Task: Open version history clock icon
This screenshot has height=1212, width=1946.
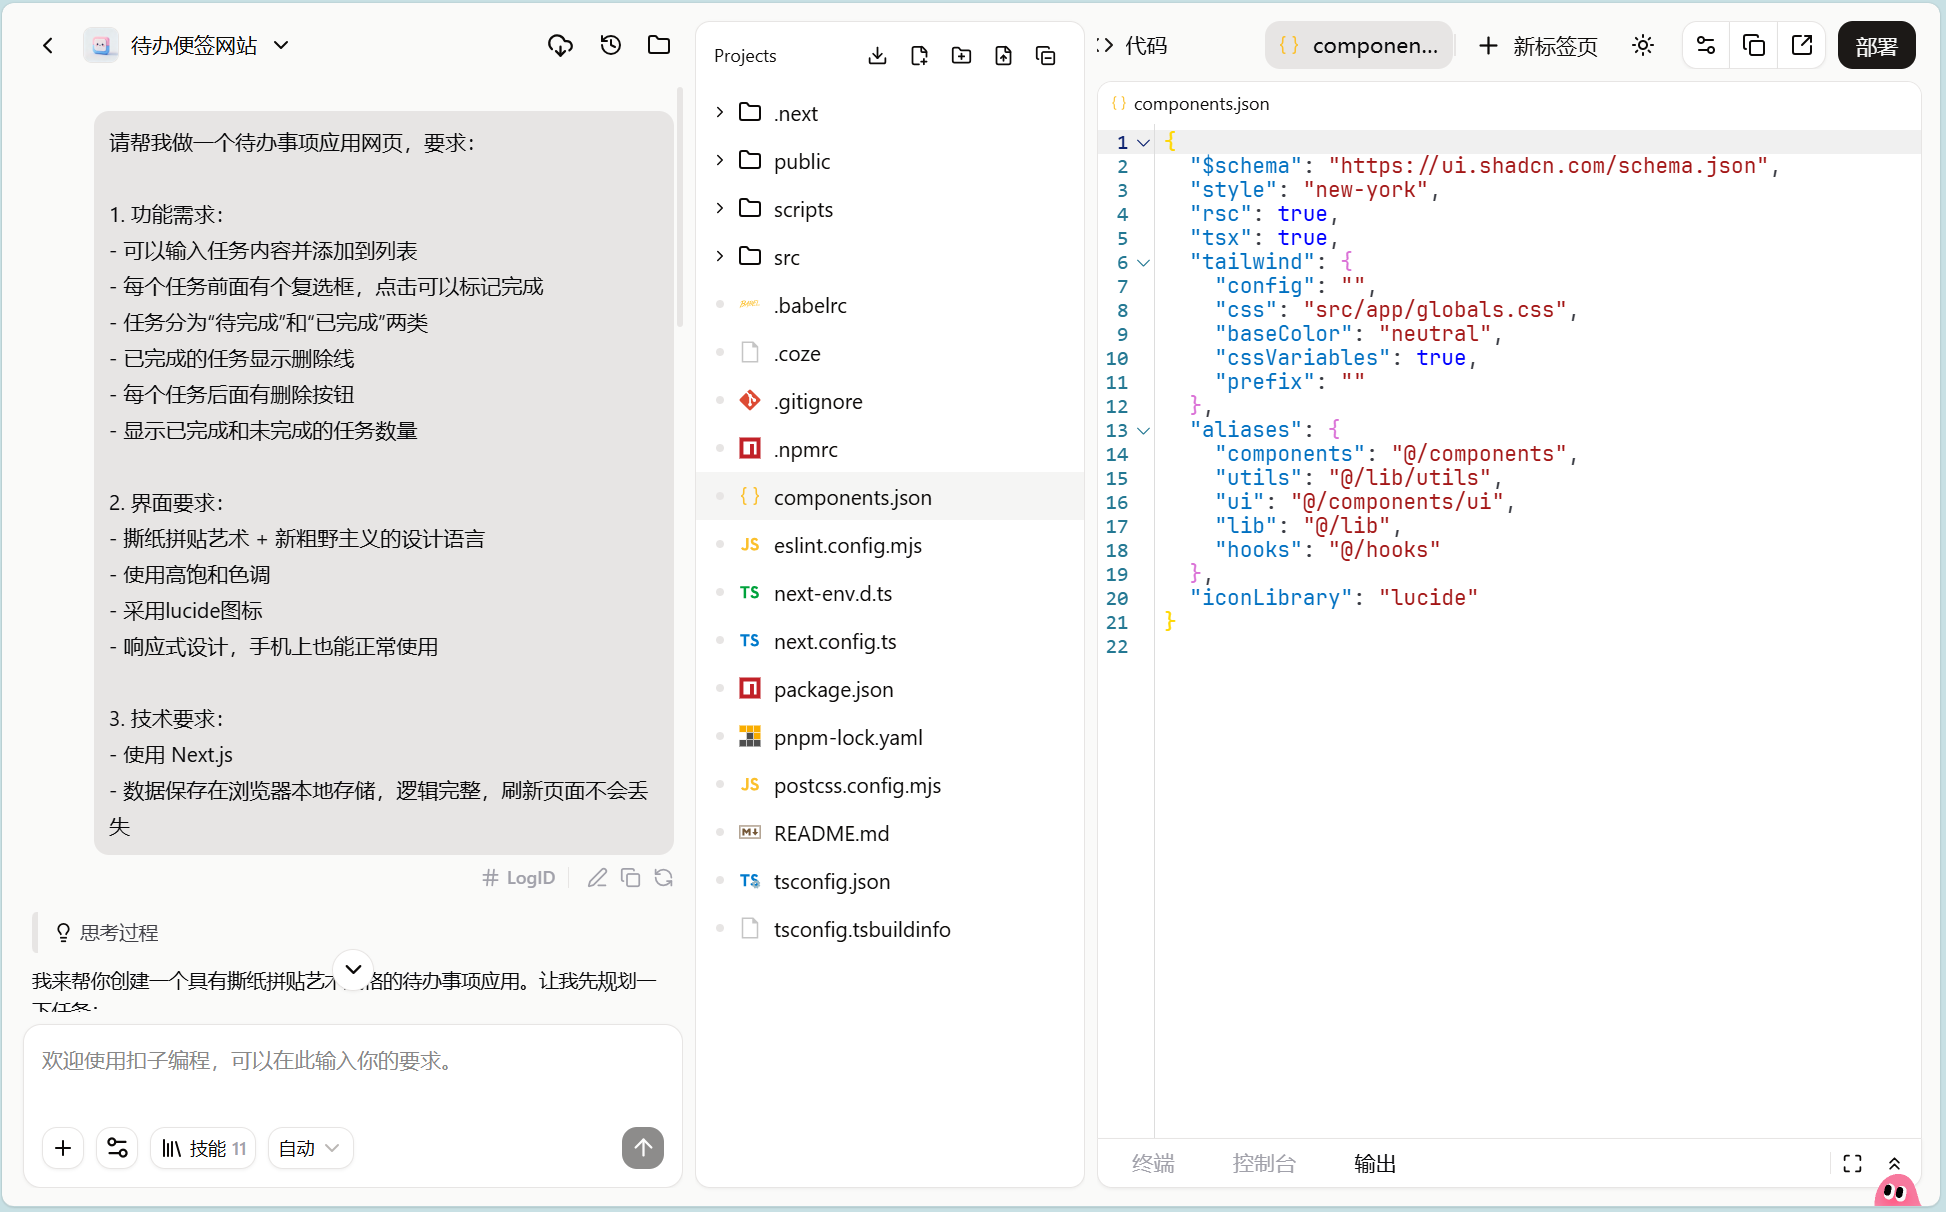Action: (610, 45)
